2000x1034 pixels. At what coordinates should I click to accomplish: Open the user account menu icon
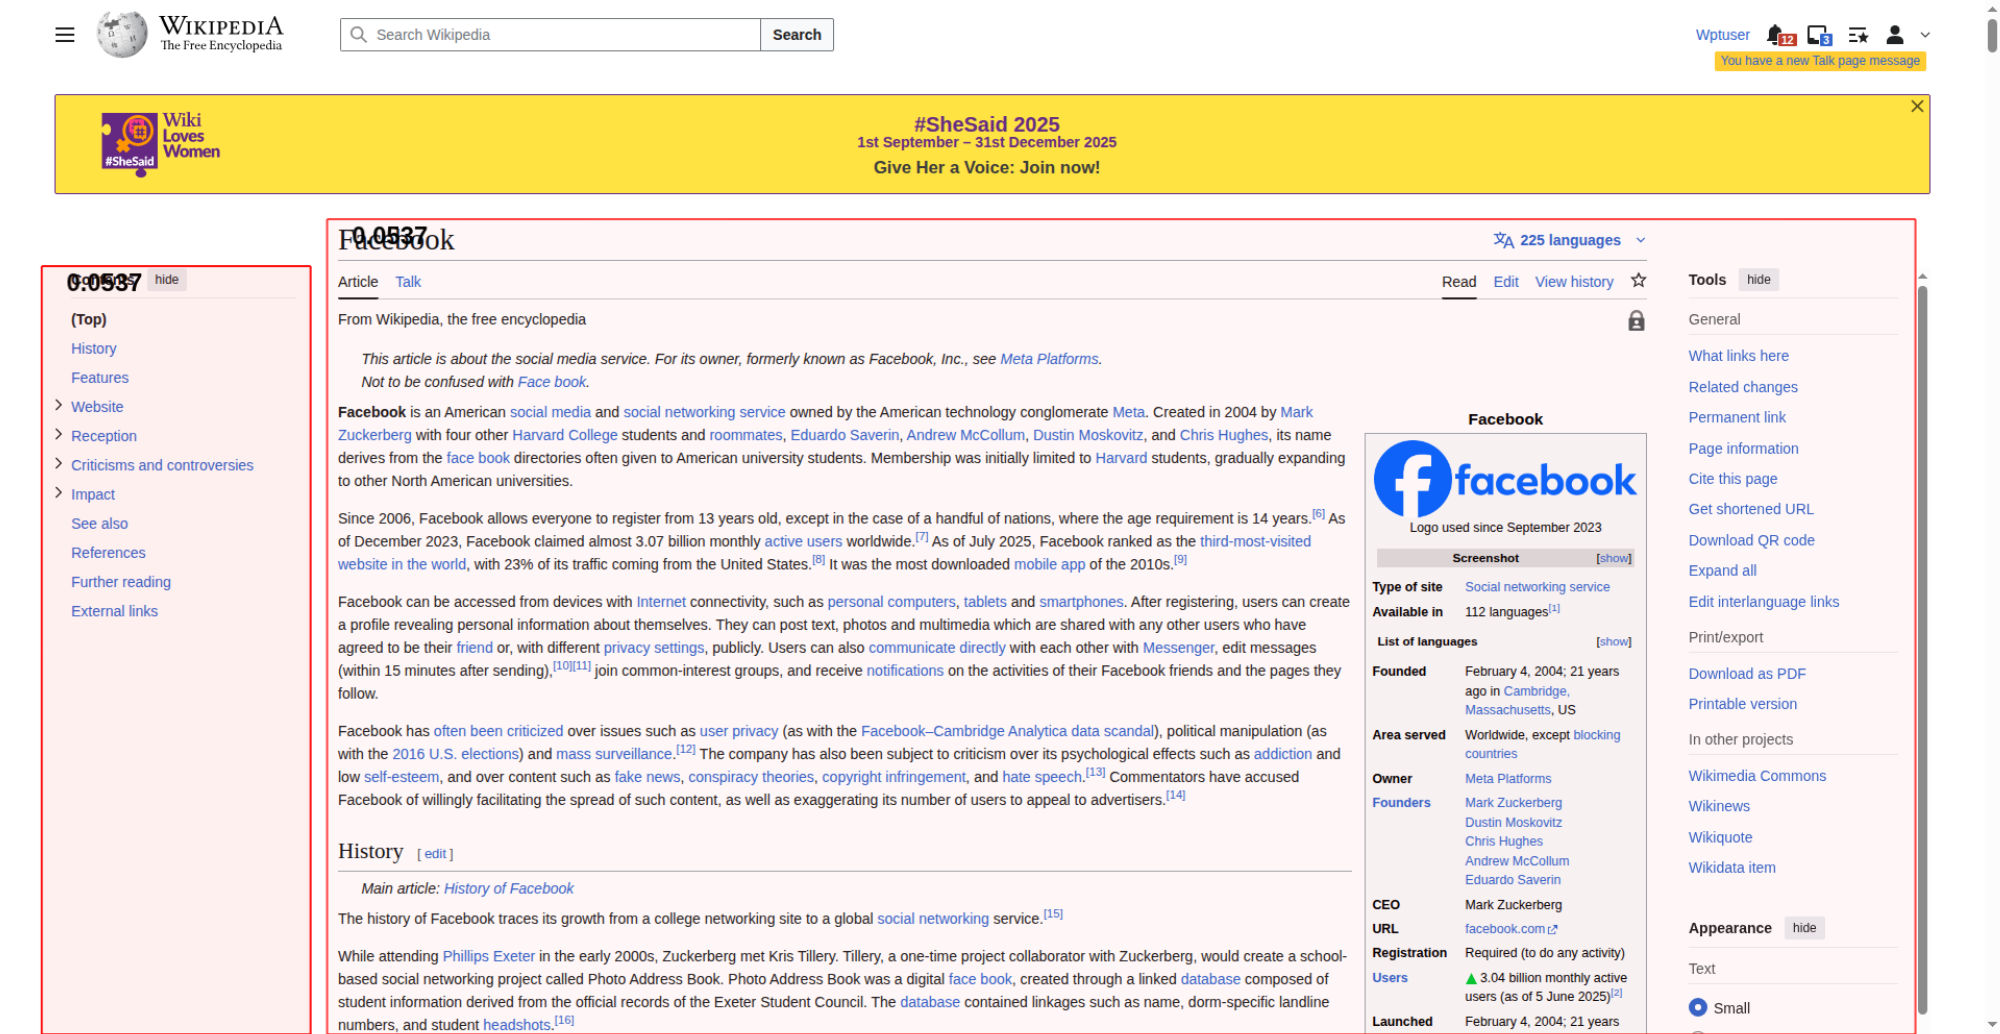(x=1895, y=35)
